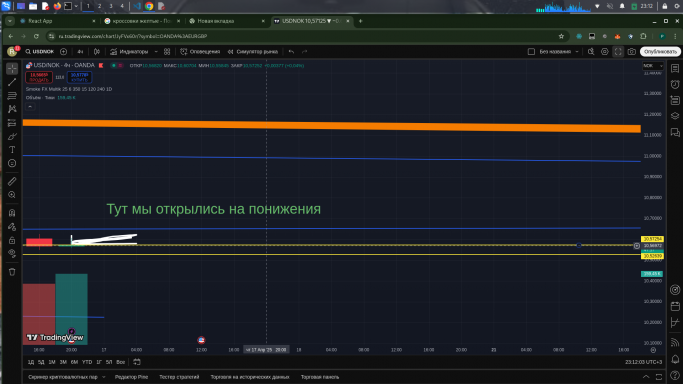Screen dimensions: 683x384
Task: Open quick search icon in top toolbar
Action: pos(591,51)
